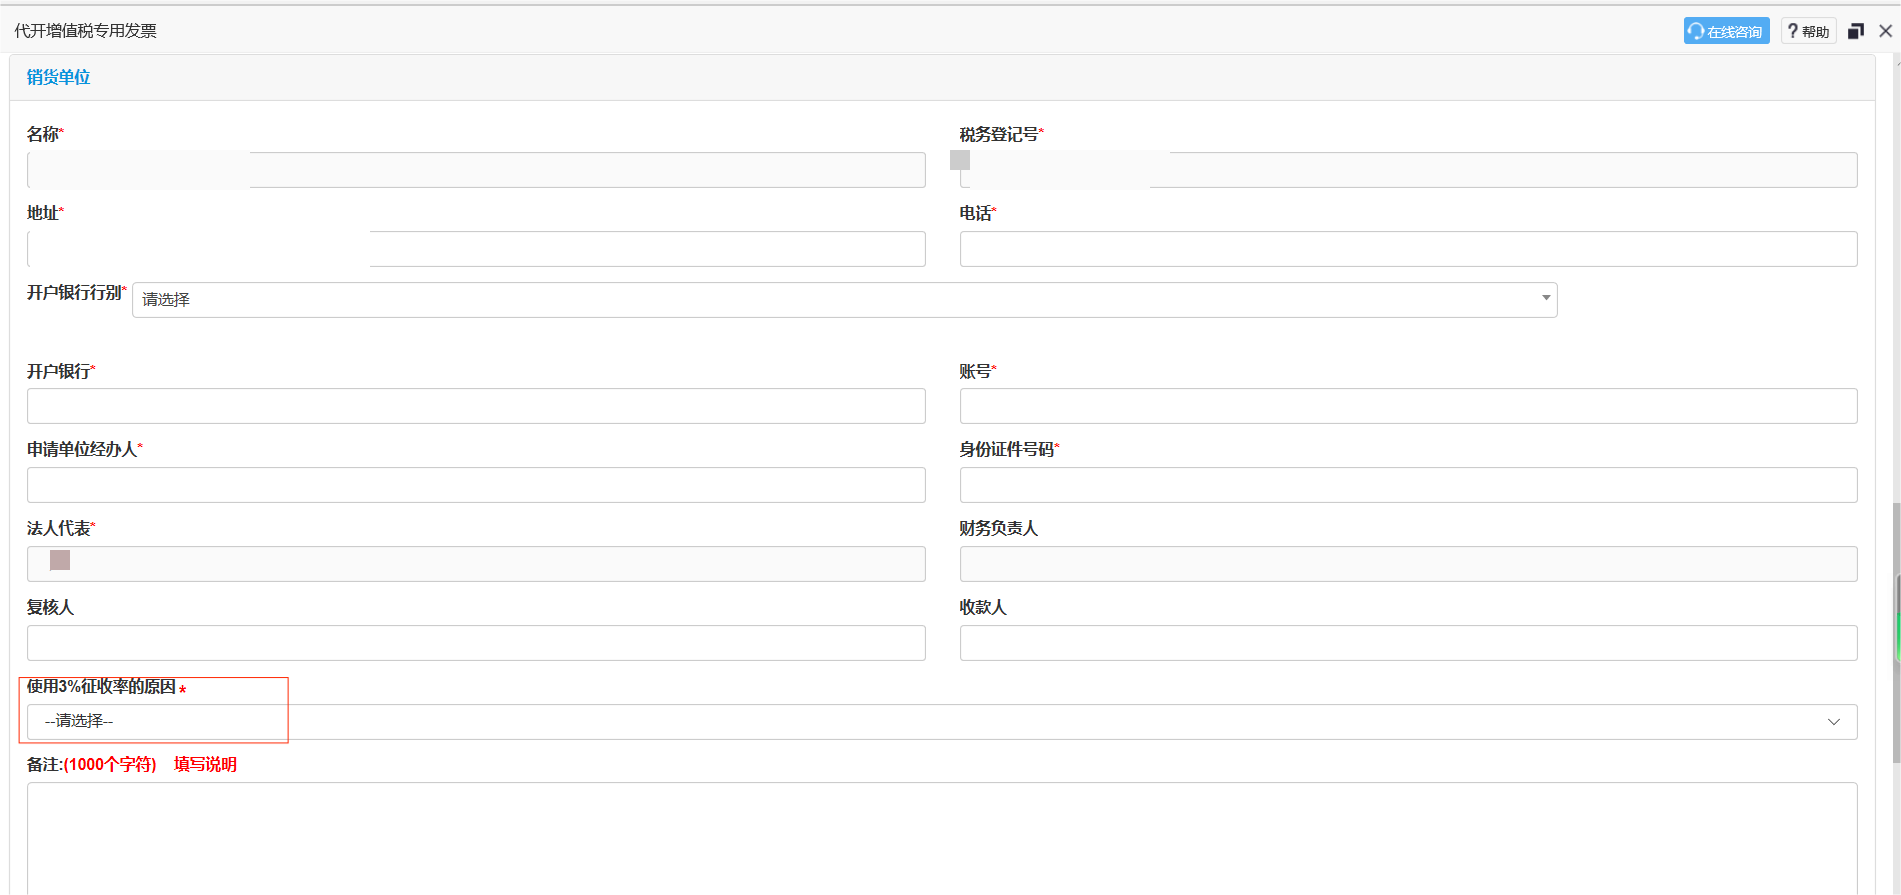1901x895 pixels.
Task: Click the 开户银行 input field
Action: 476,406
